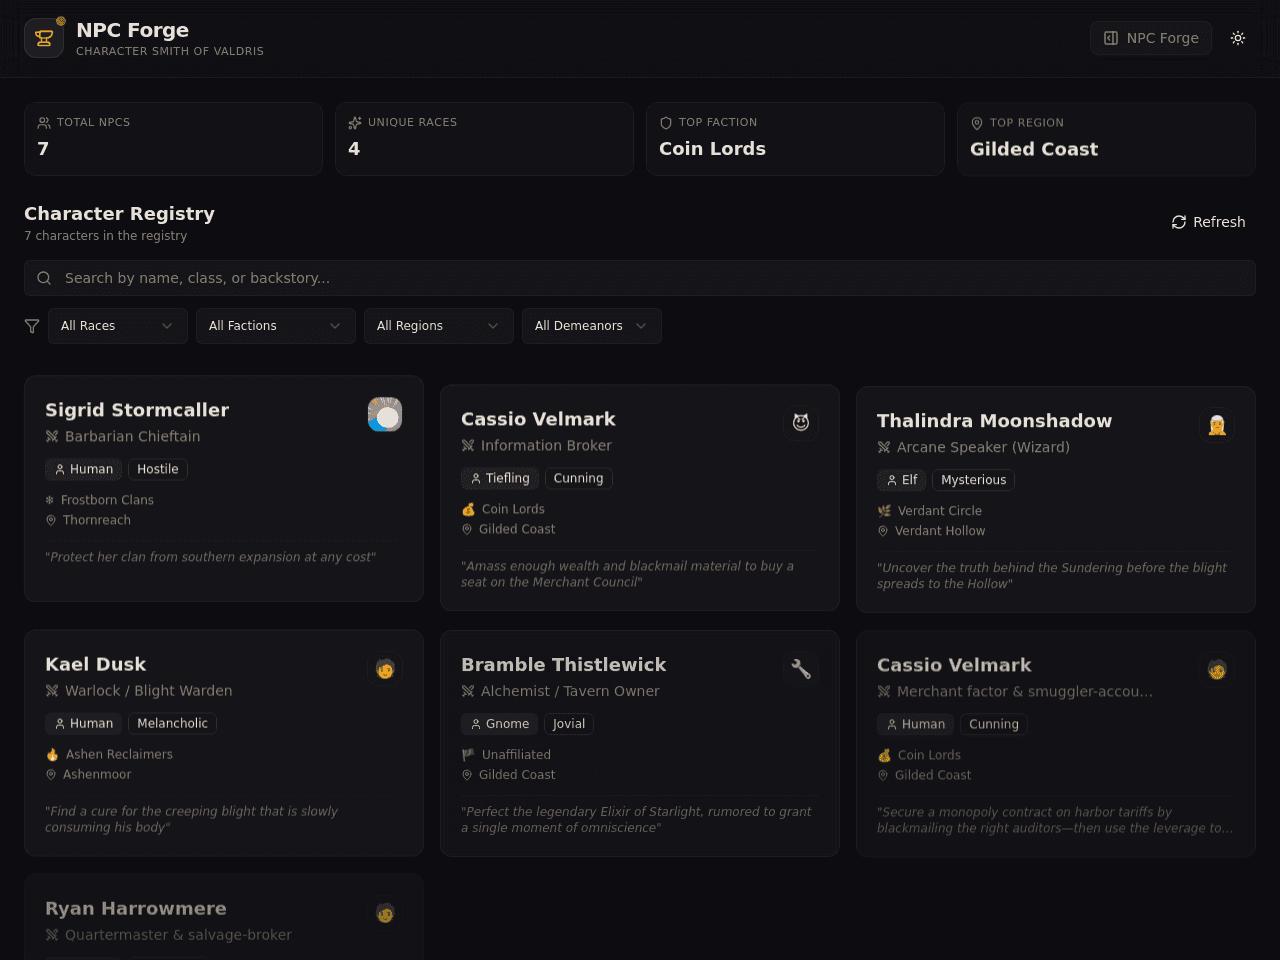Click Sigrid Stormcaller's avatar icon
The width and height of the screenshot is (1280, 960).
(x=385, y=414)
